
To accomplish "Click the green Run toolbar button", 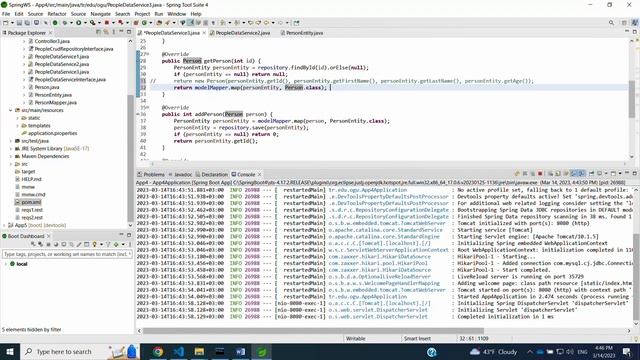I will click(x=78, y=23).
